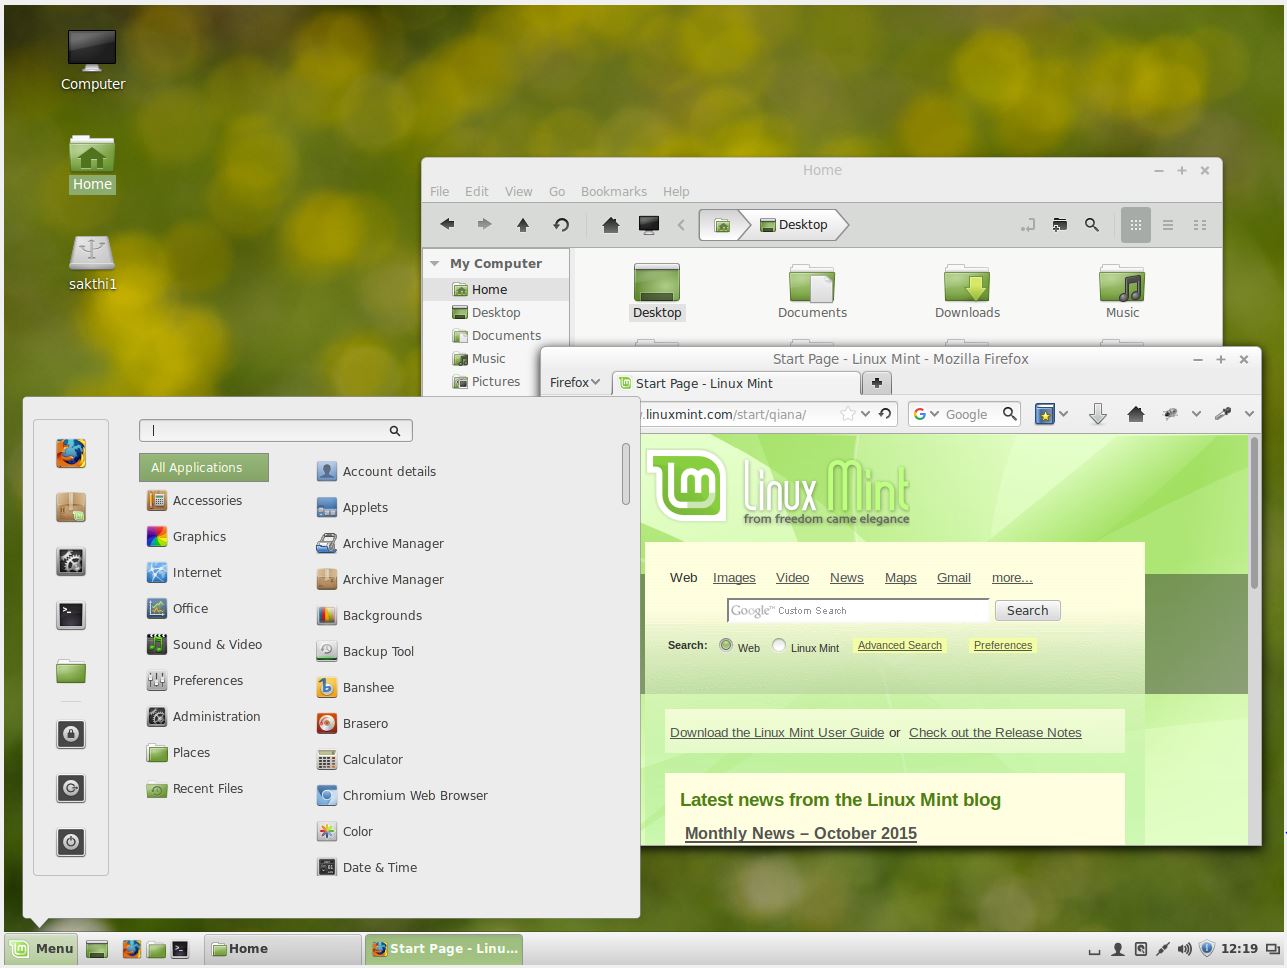Open search engine Google dropdown in Firefox
Viewport: 1287px width, 968px height.
926,414
